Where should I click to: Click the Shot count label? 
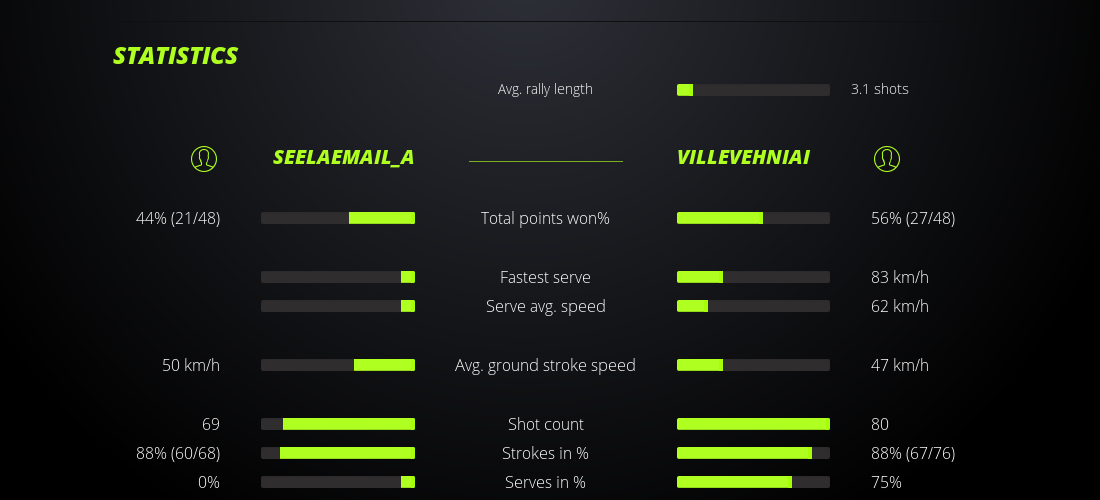point(545,424)
